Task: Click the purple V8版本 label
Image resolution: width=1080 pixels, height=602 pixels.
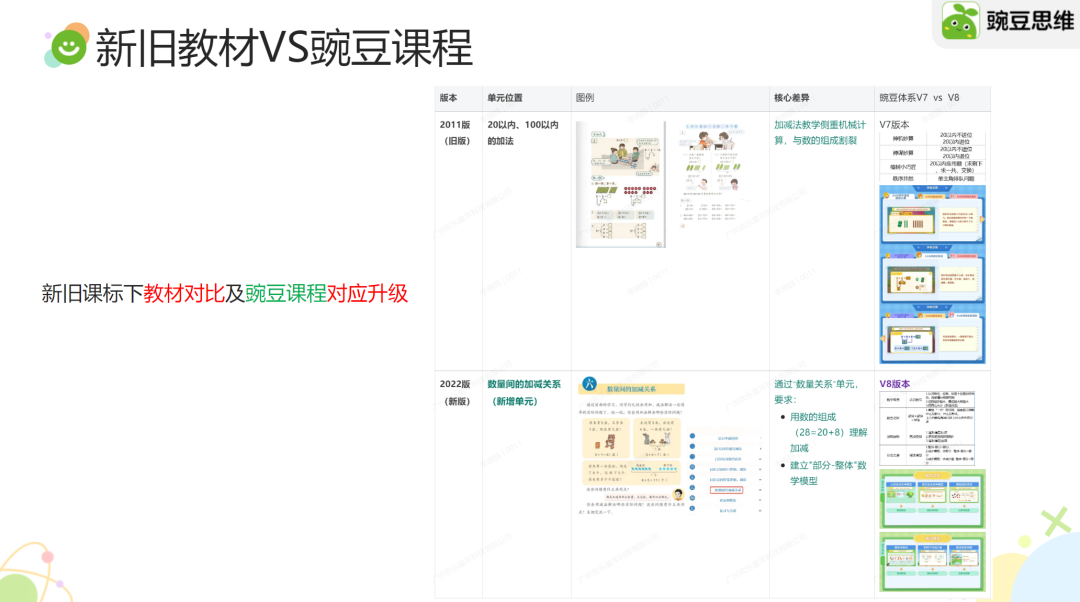Action: (895, 384)
